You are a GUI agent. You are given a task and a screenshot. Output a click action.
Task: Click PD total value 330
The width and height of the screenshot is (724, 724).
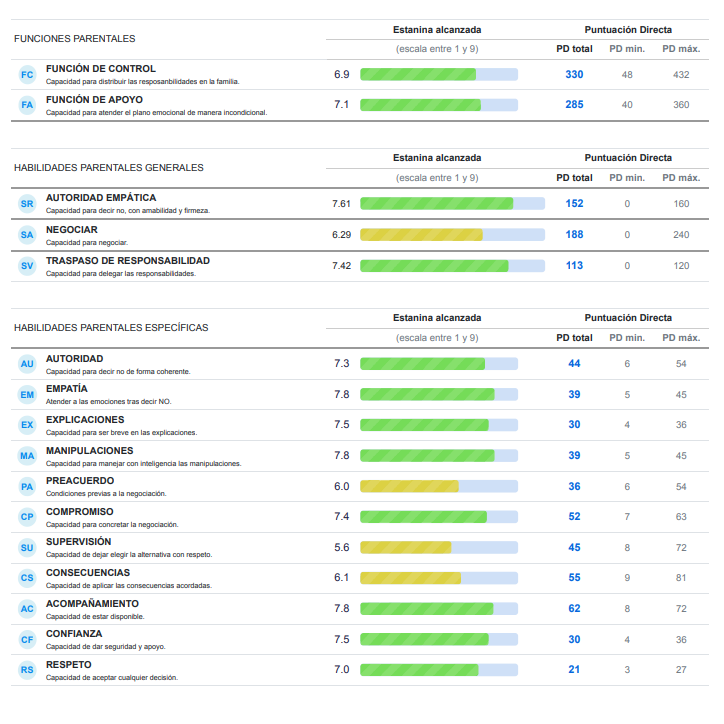pos(574,75)
